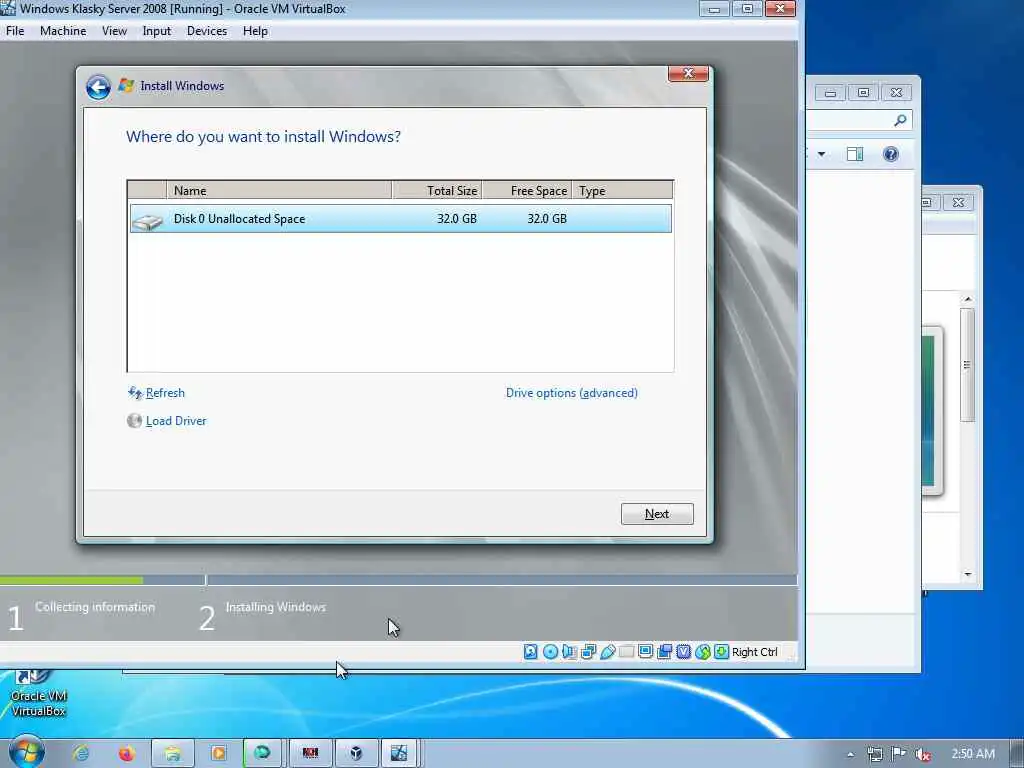The image size is (1024, 768).
Task: Click the Next button
Action: (x=657, y=514)
